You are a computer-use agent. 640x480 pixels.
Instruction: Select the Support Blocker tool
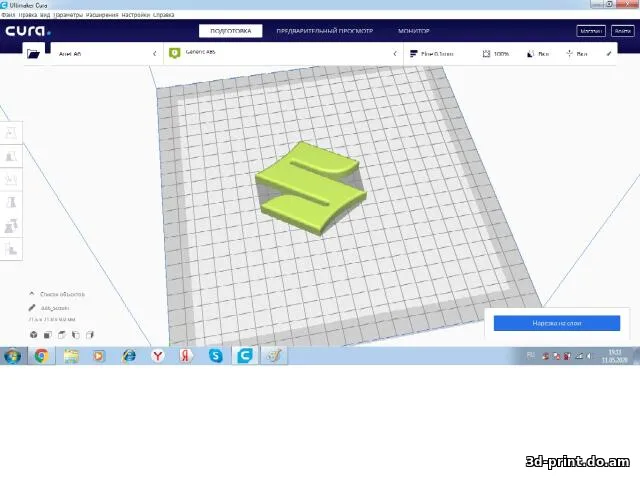(11, 249)
